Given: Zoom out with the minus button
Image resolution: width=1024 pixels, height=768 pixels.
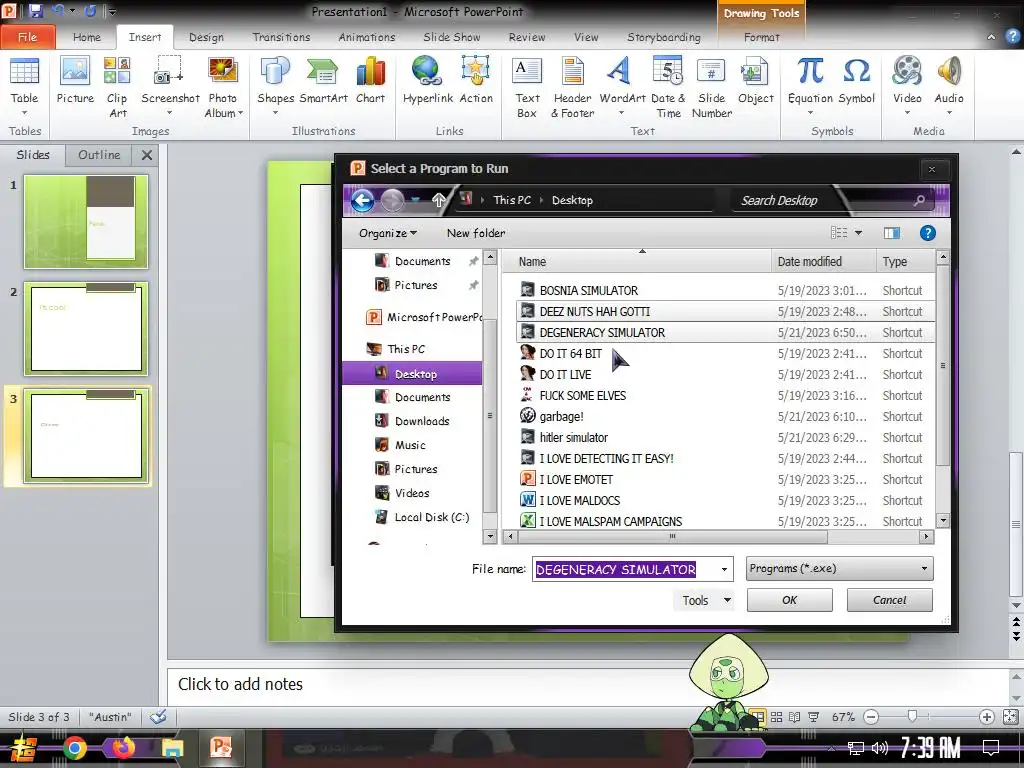Looking at the screenshot, I should [x=871, y=717].
